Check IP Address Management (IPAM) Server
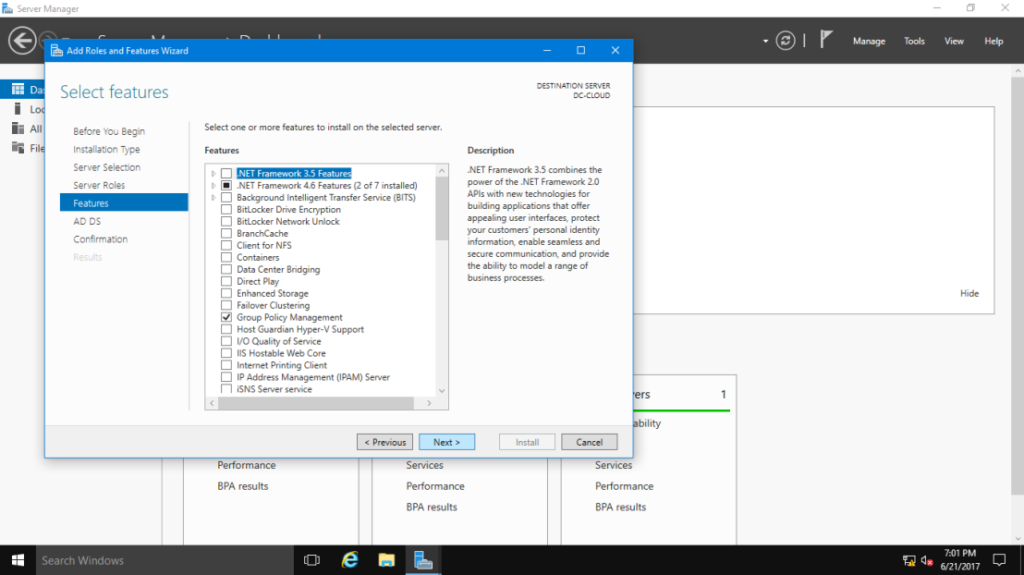This screenshot has width=1024, height=575. coord(227,377)
